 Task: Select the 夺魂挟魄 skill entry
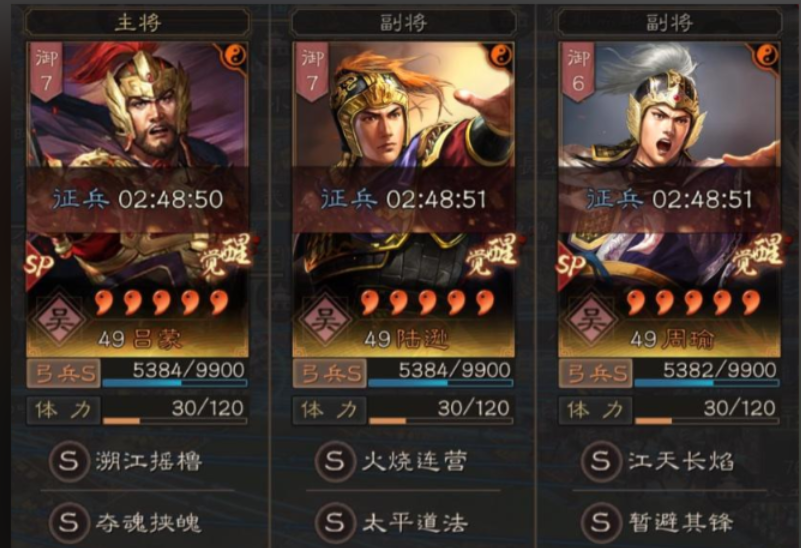click(126, 522)
